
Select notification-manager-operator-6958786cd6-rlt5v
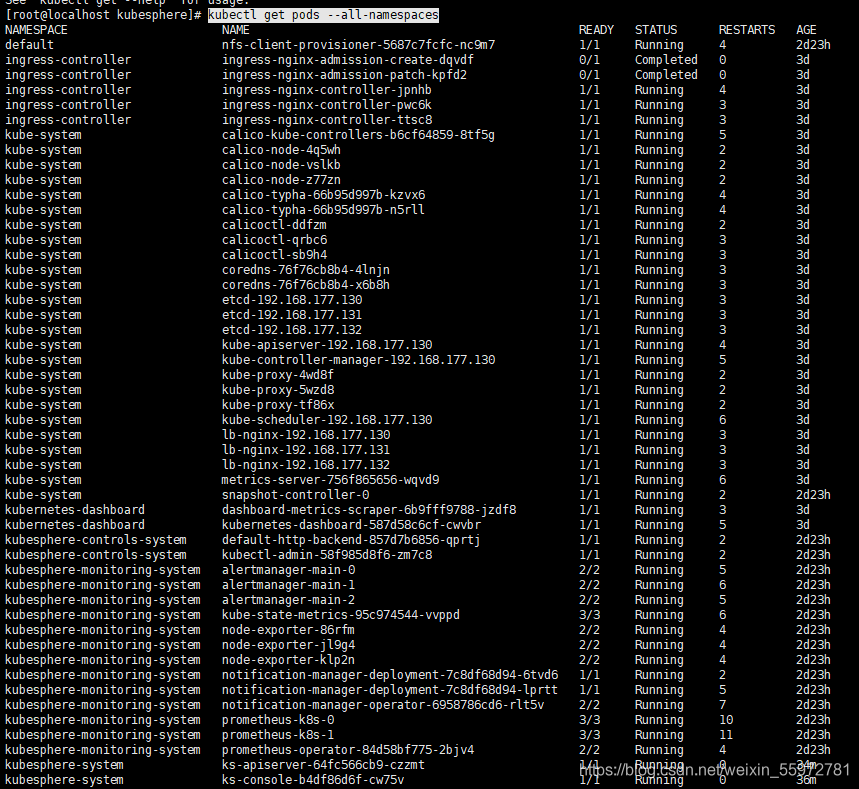pos(383,705)
